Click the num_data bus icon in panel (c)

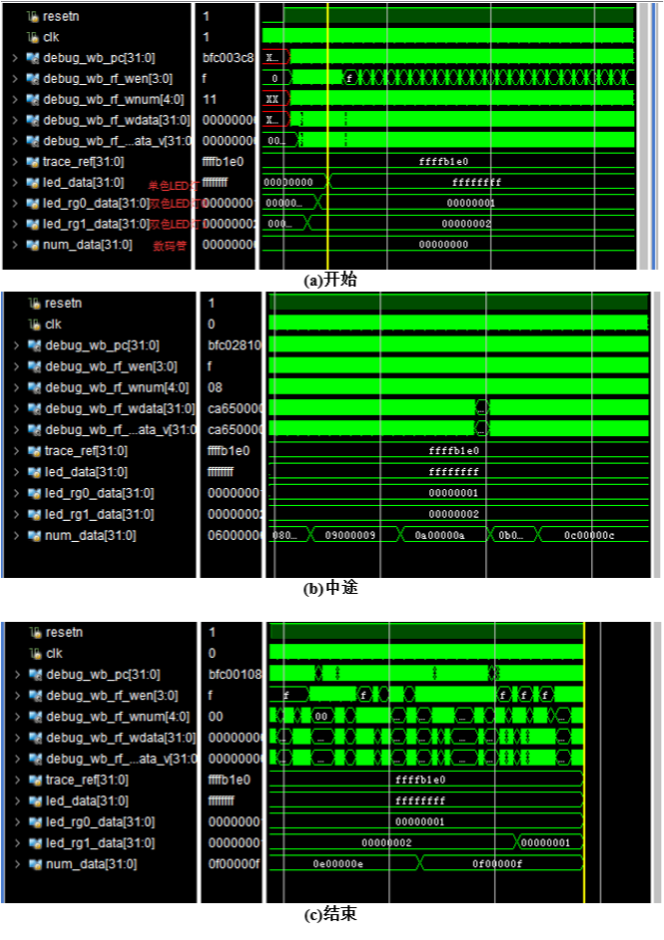click(35, 864)
